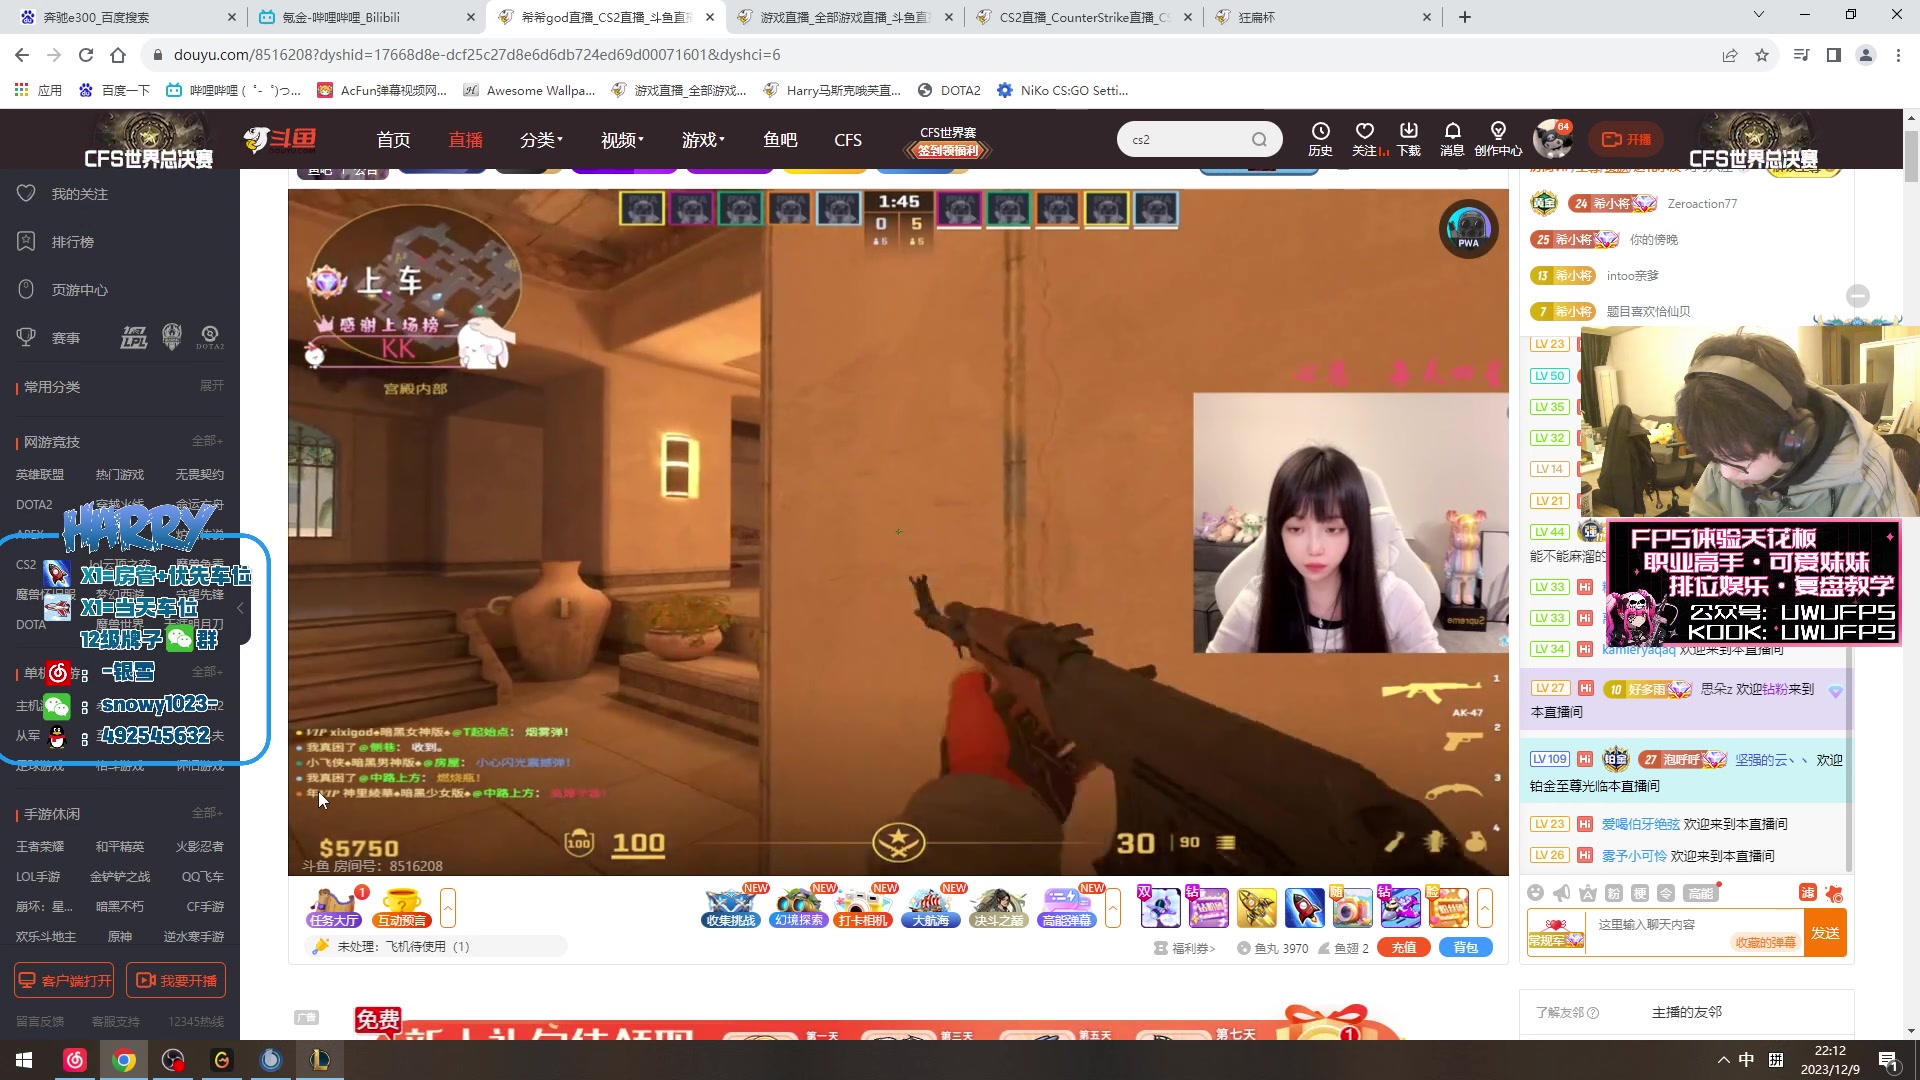Viewport: 1920px width, 1080px height.
Task: Click the 开播 start streaming button
Action: pyautogui.click(x=1626, y=139)
